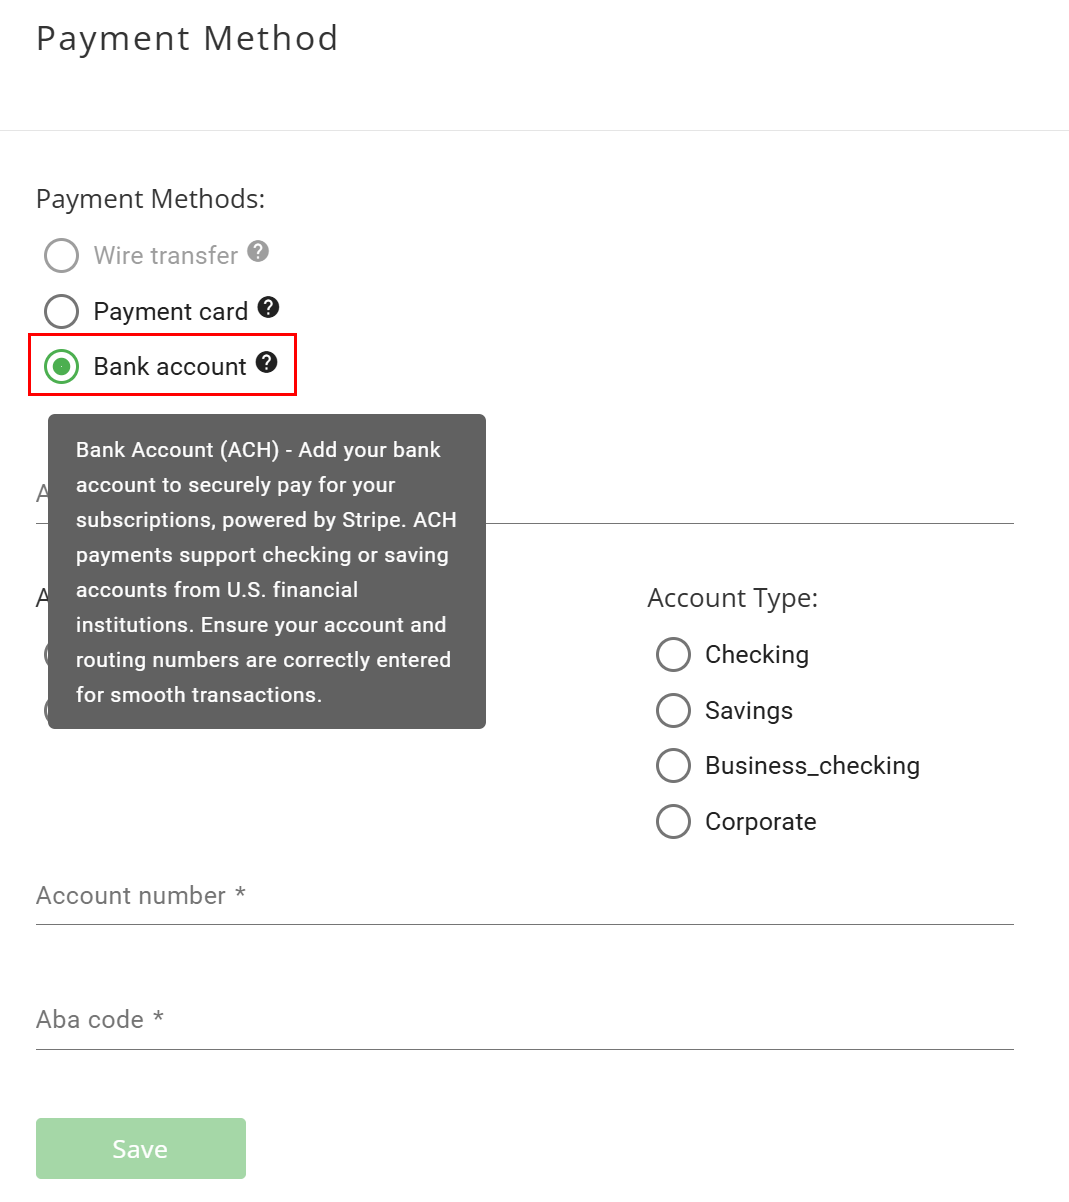Select the Payment card payment method

click(x=61, y=311)
